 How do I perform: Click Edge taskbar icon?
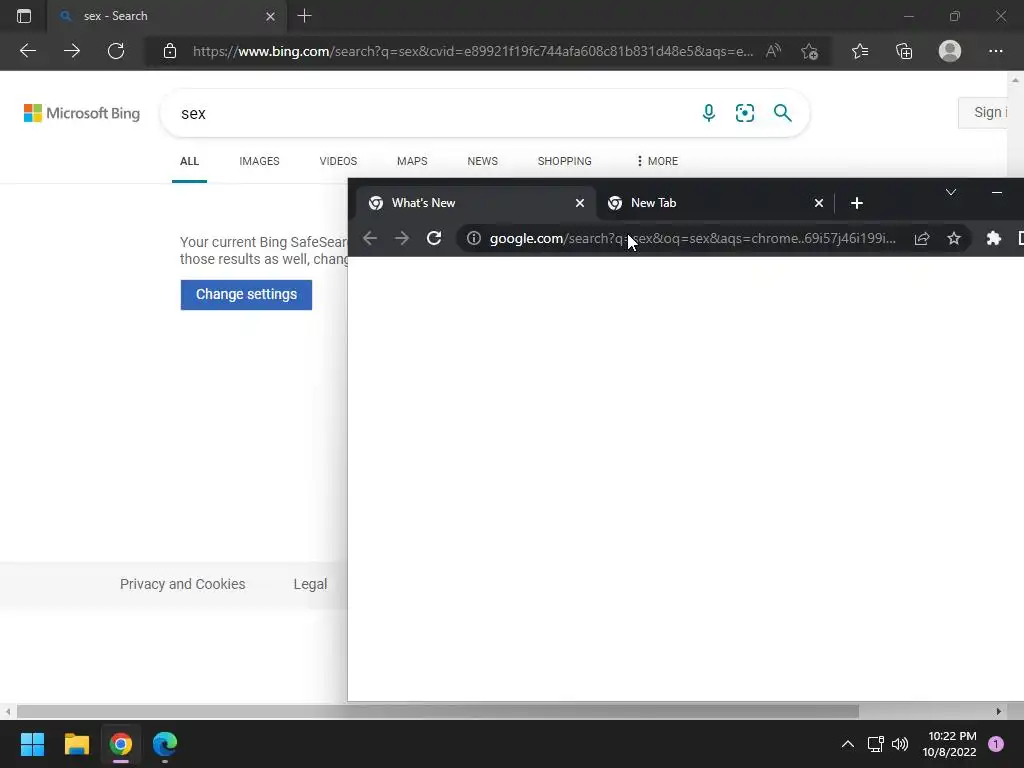coord(165,744)
